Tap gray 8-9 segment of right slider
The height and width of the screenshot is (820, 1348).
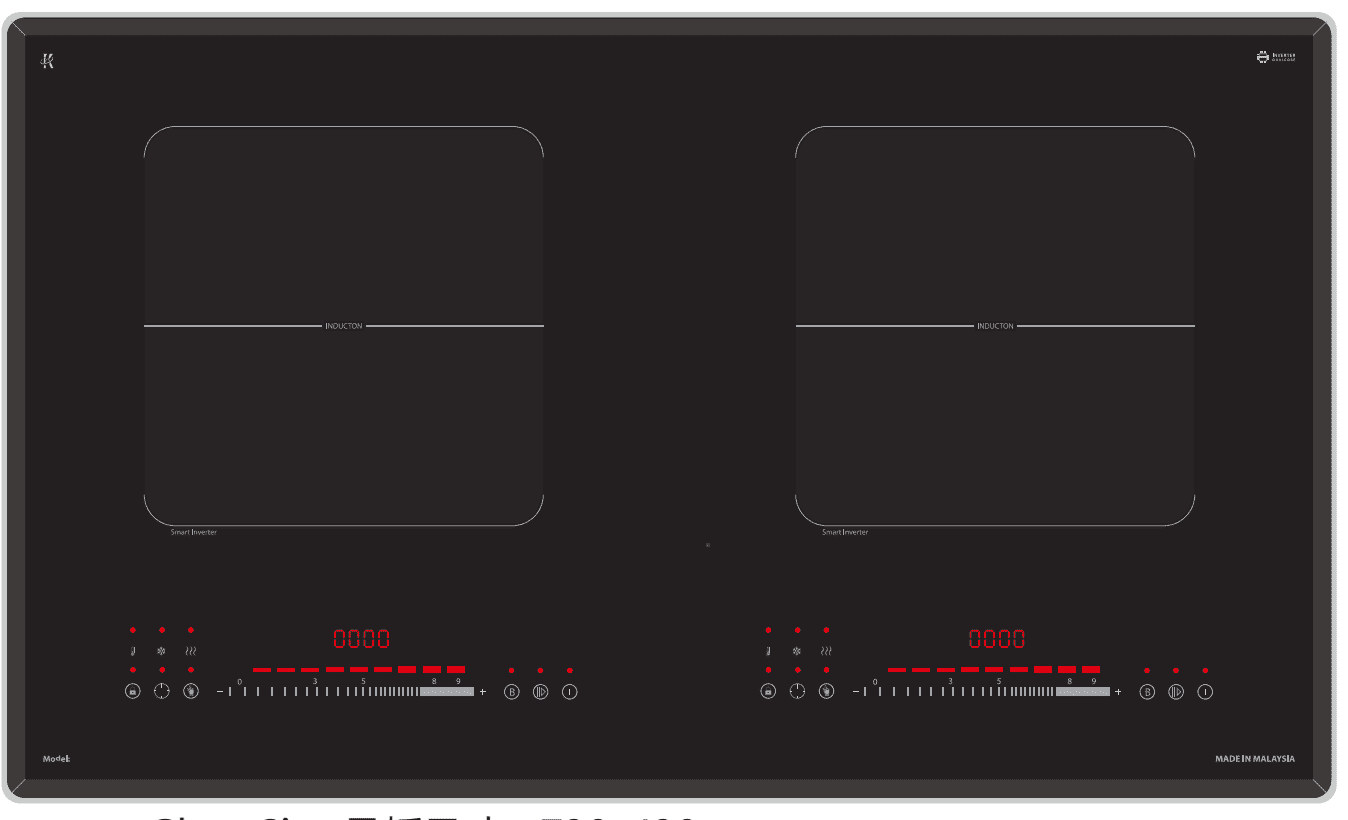click(1082, 691)
